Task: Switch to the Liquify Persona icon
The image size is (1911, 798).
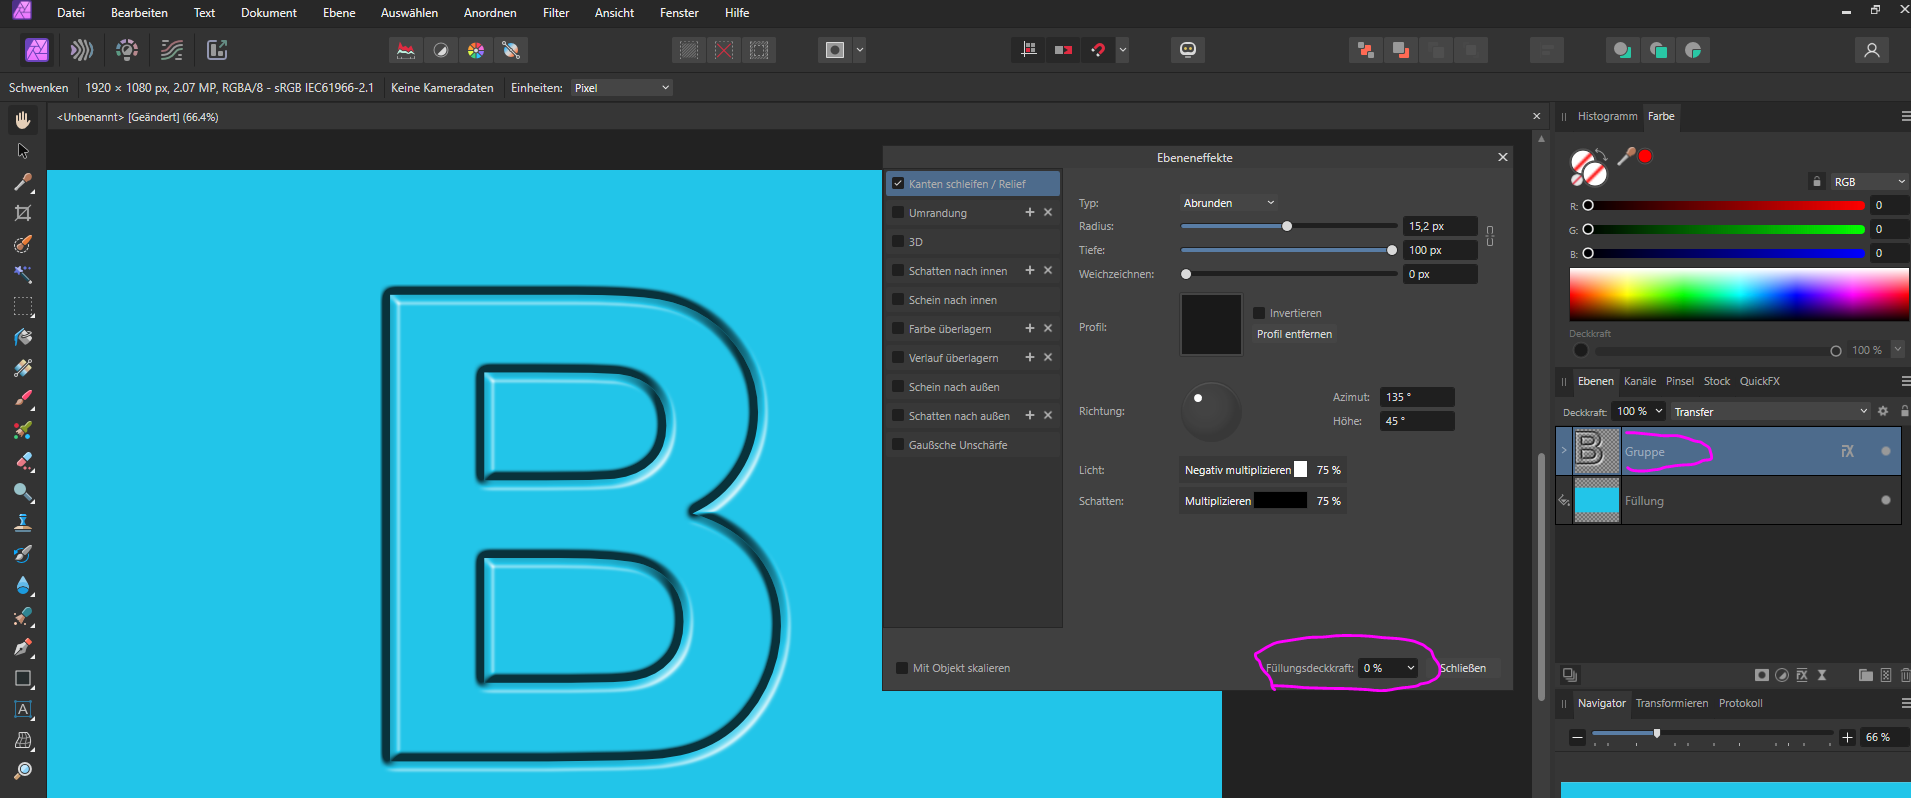Action: tap(82, 50)
